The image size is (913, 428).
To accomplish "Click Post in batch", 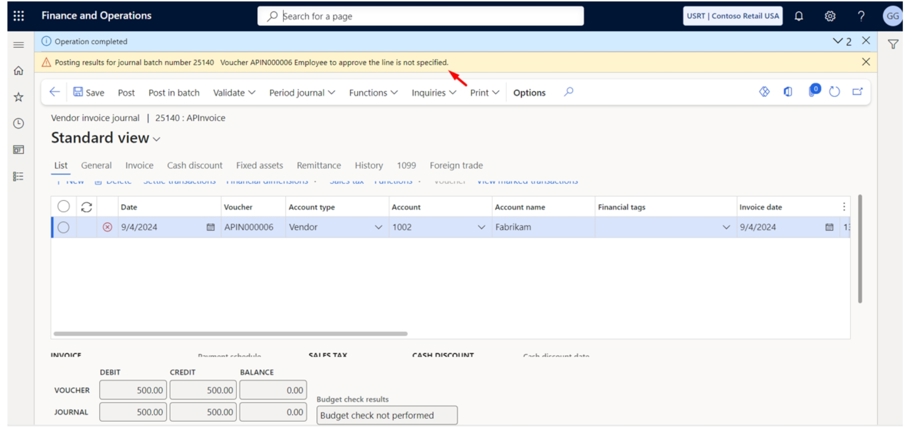I will [x=174, y=93].
